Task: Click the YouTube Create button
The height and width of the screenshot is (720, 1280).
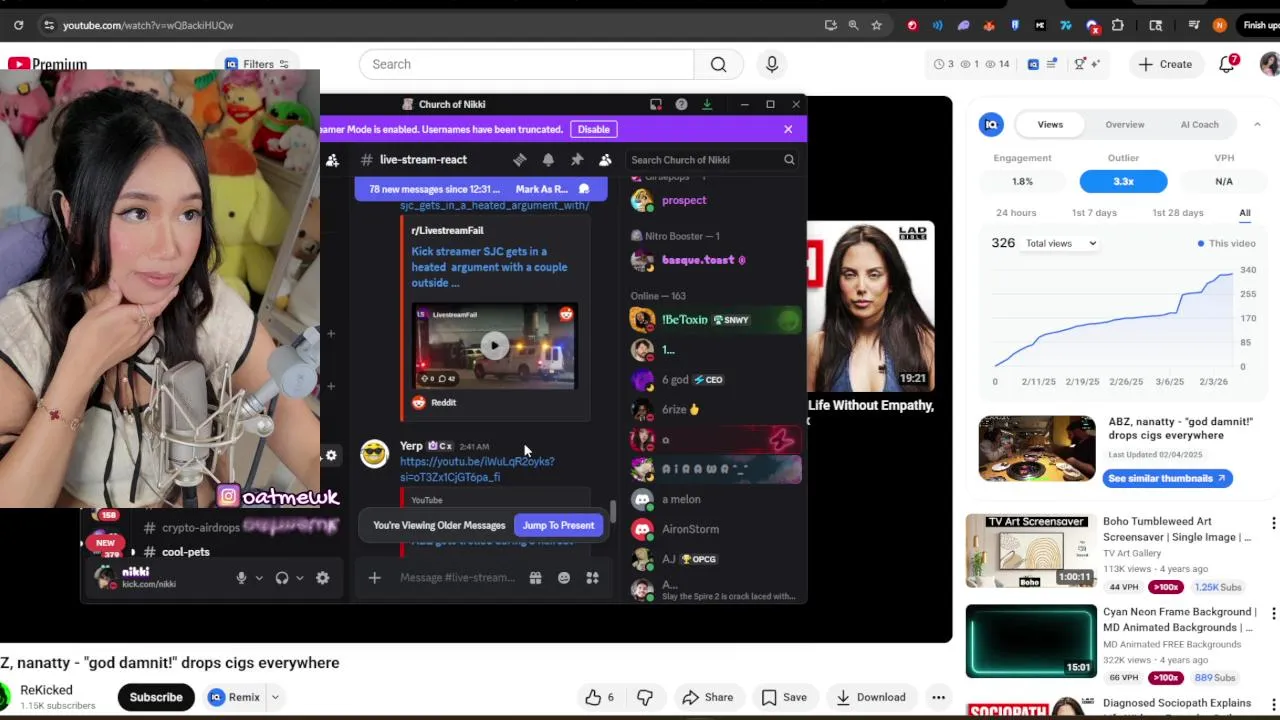Action: point(1166,64)
